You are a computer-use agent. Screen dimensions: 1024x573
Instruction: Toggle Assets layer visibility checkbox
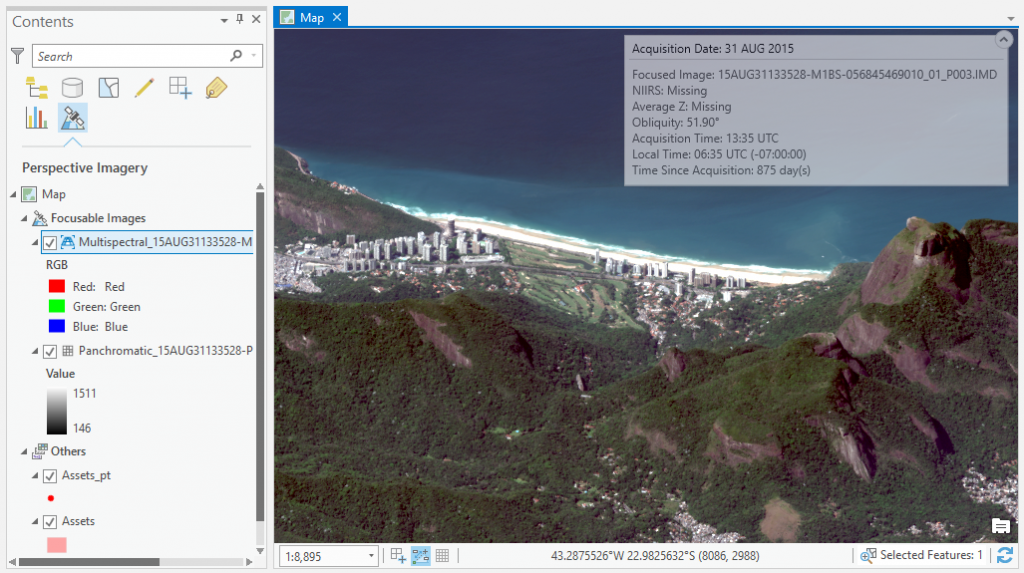pos(50,522)
